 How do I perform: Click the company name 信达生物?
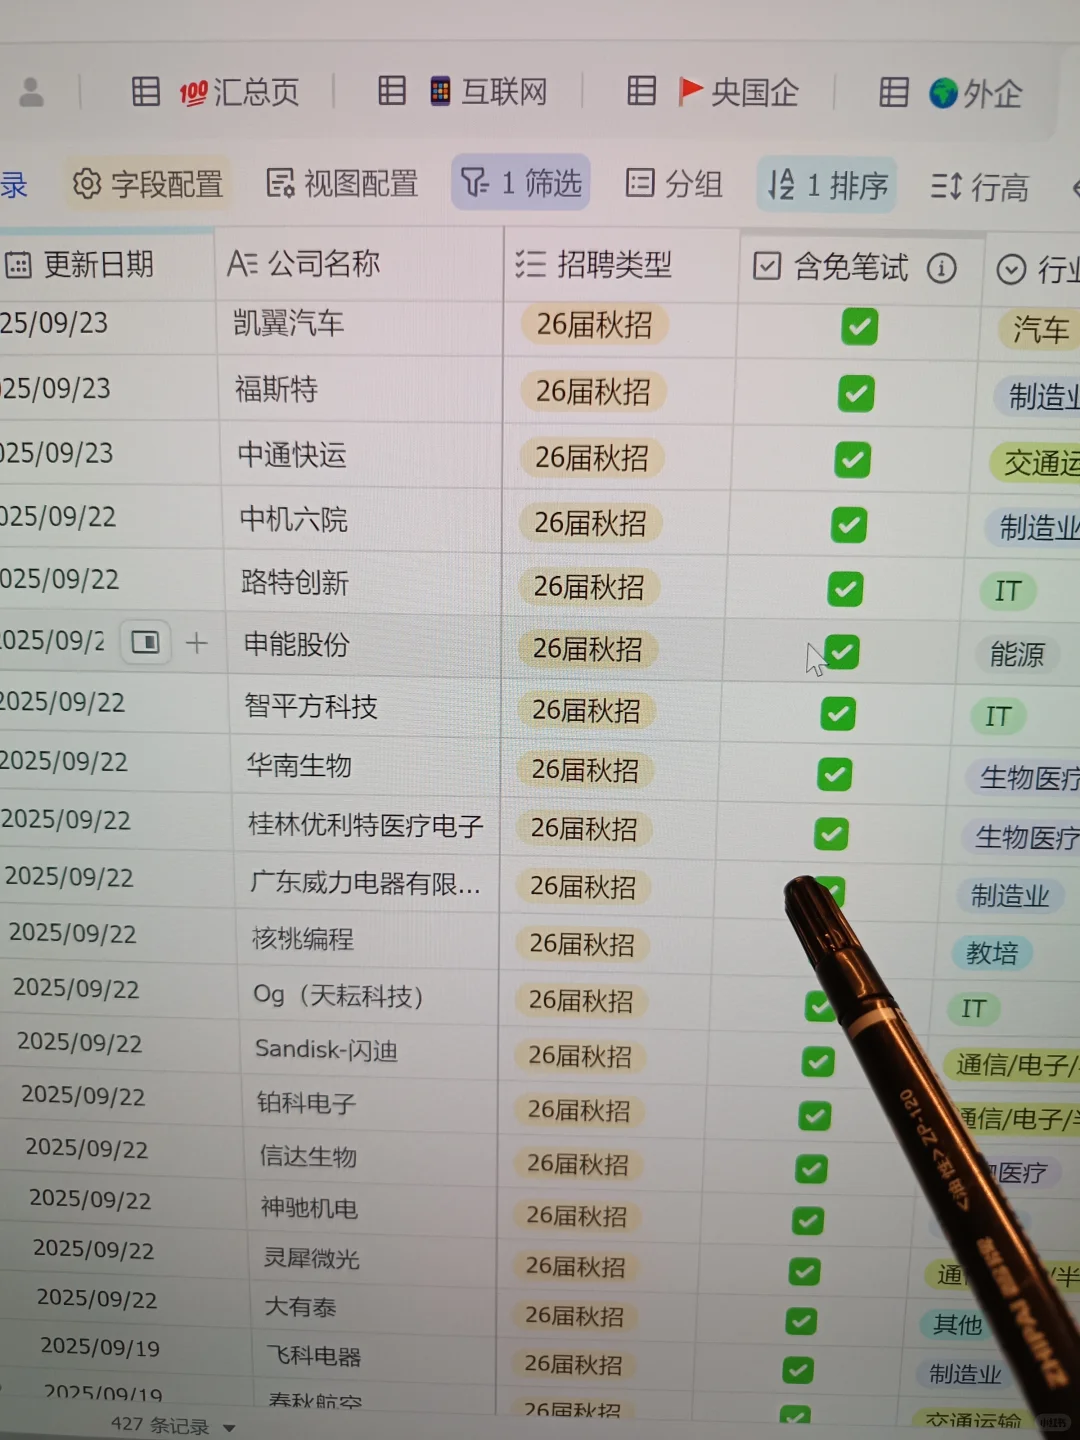pyautogui.click(x=308, y=1156)
